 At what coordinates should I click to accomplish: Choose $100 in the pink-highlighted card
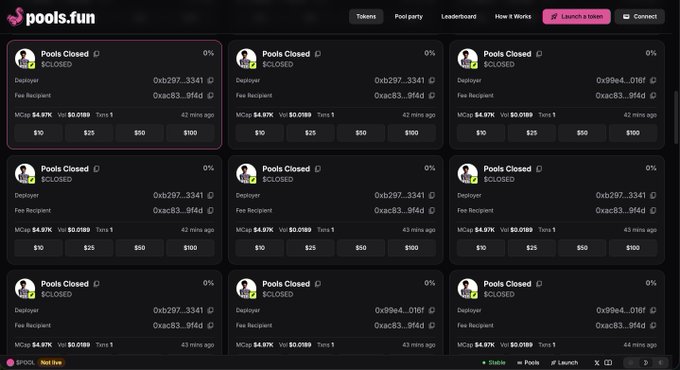190,133
